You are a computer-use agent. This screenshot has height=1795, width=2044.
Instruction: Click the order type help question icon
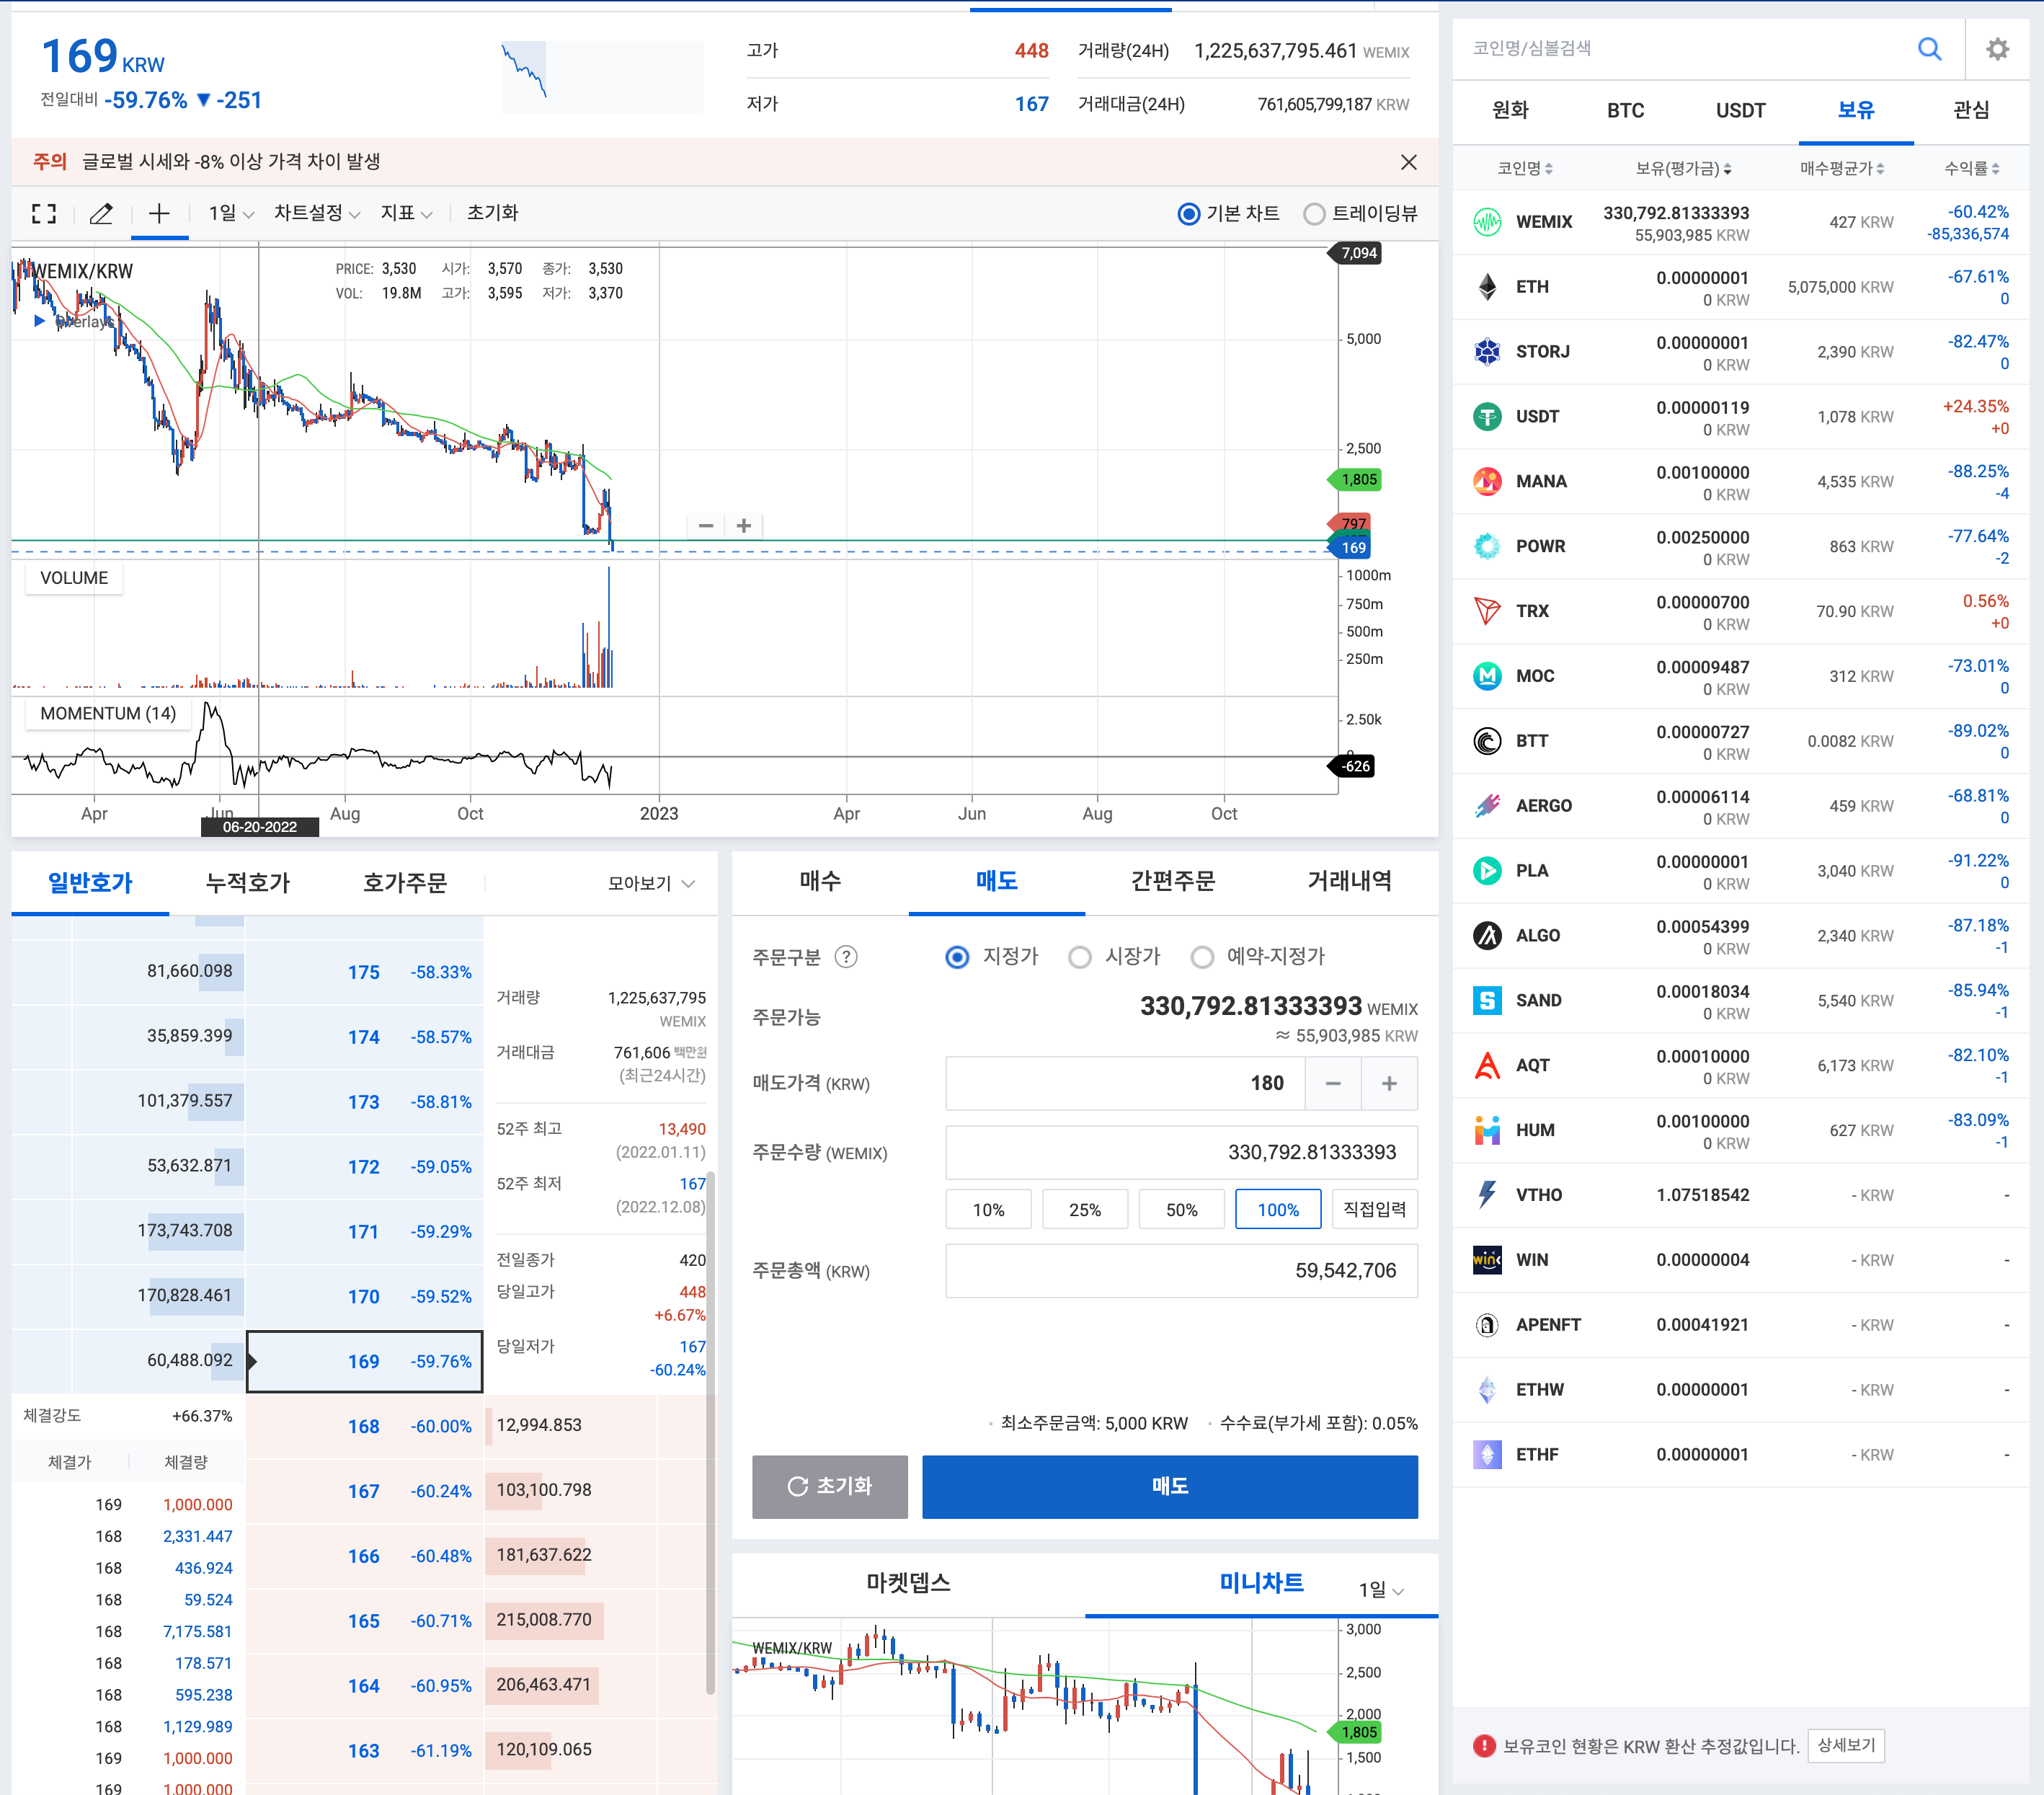click(846, 957)
